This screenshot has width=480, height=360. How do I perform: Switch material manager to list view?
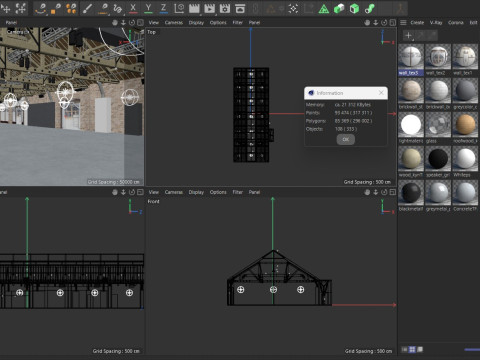[x=404, y=349]
